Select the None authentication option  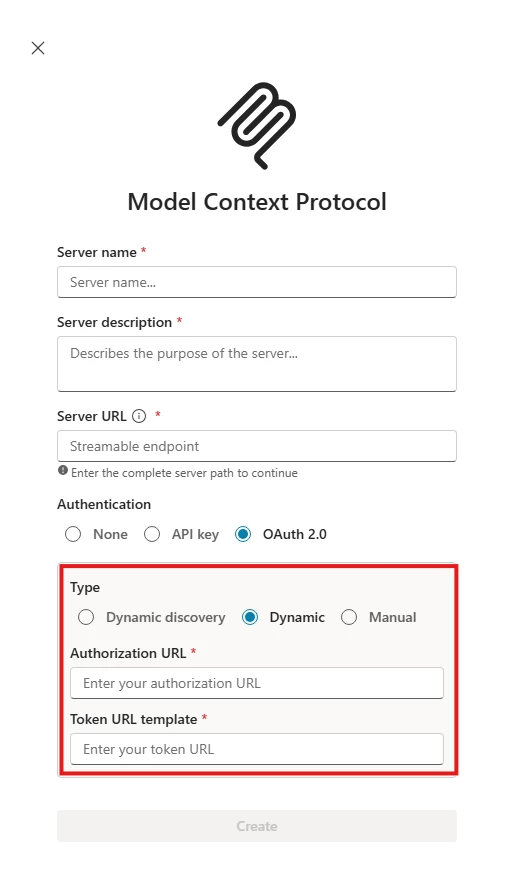[x=73, y=534]
